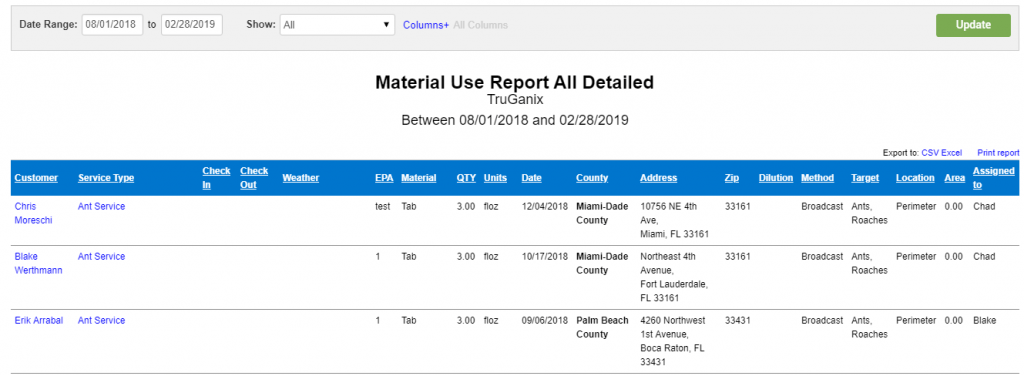
Task: Sort by the Customer column header
Action: pos(36,178)
